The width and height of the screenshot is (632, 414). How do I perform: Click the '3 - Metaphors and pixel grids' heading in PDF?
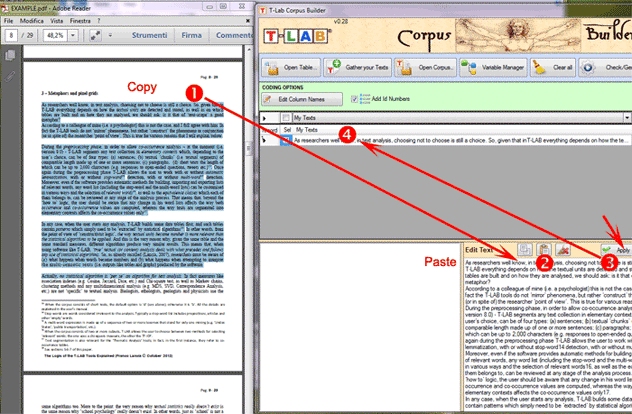(70, 93)
